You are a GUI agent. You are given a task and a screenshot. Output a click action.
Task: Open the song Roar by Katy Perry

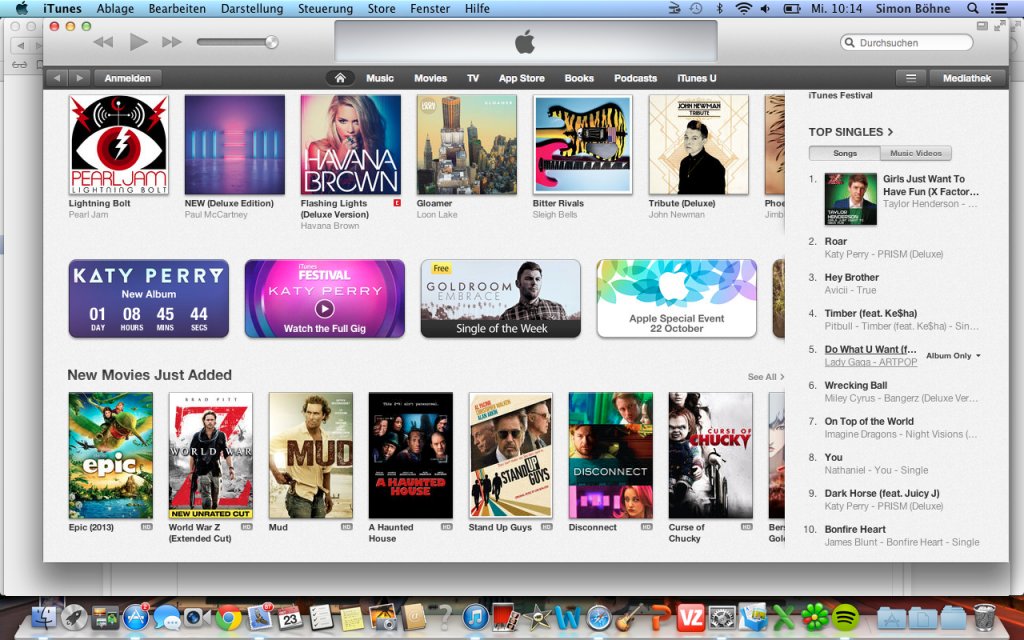click(x=835, y=241)
